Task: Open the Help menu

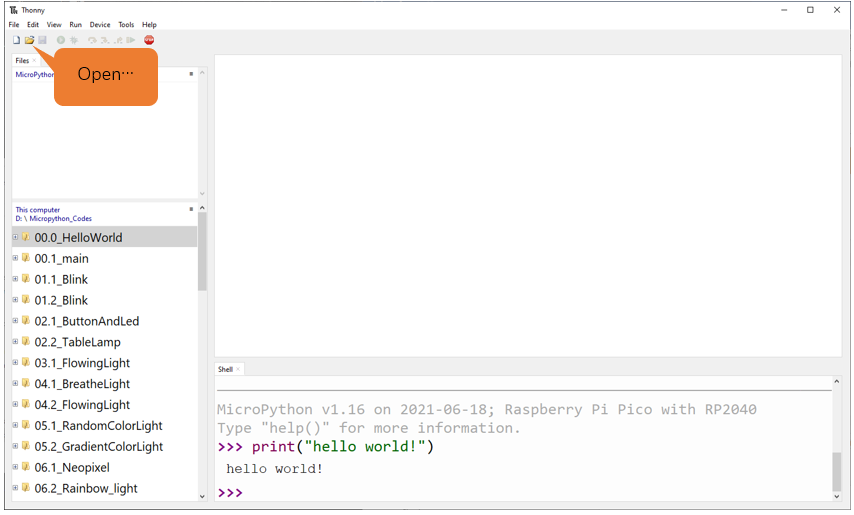Action: (x=149, y=24)
